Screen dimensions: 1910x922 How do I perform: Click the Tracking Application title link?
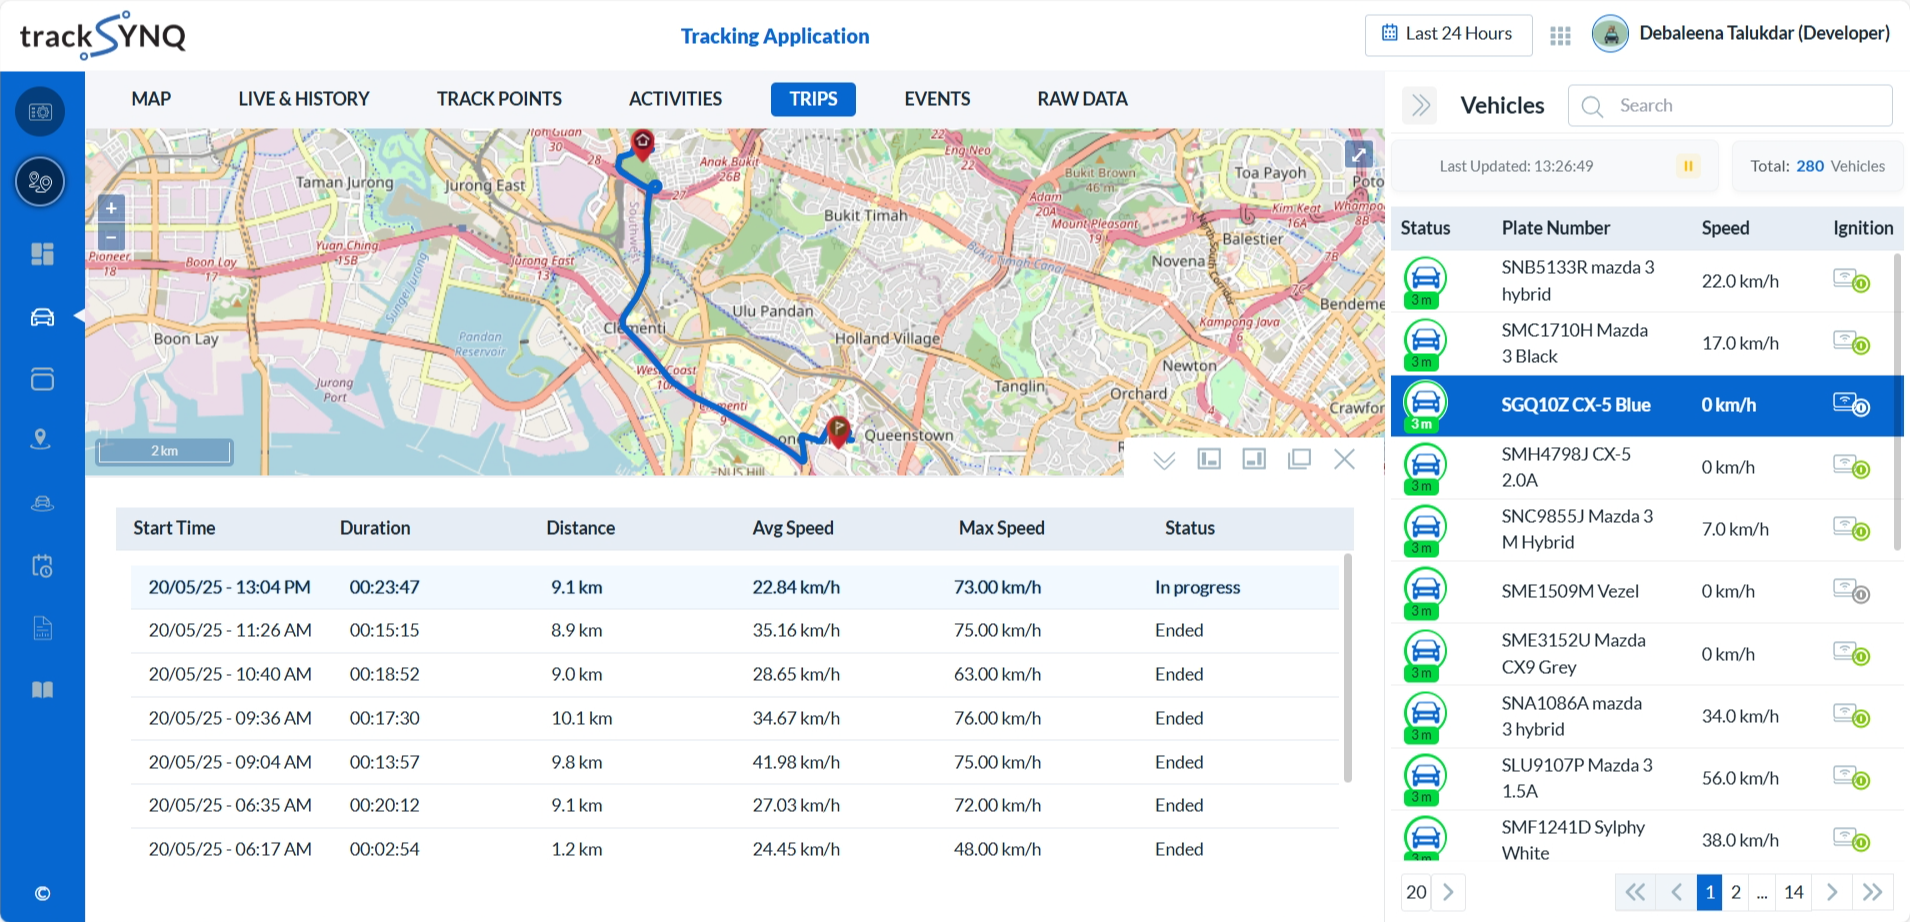click(773, 36)
